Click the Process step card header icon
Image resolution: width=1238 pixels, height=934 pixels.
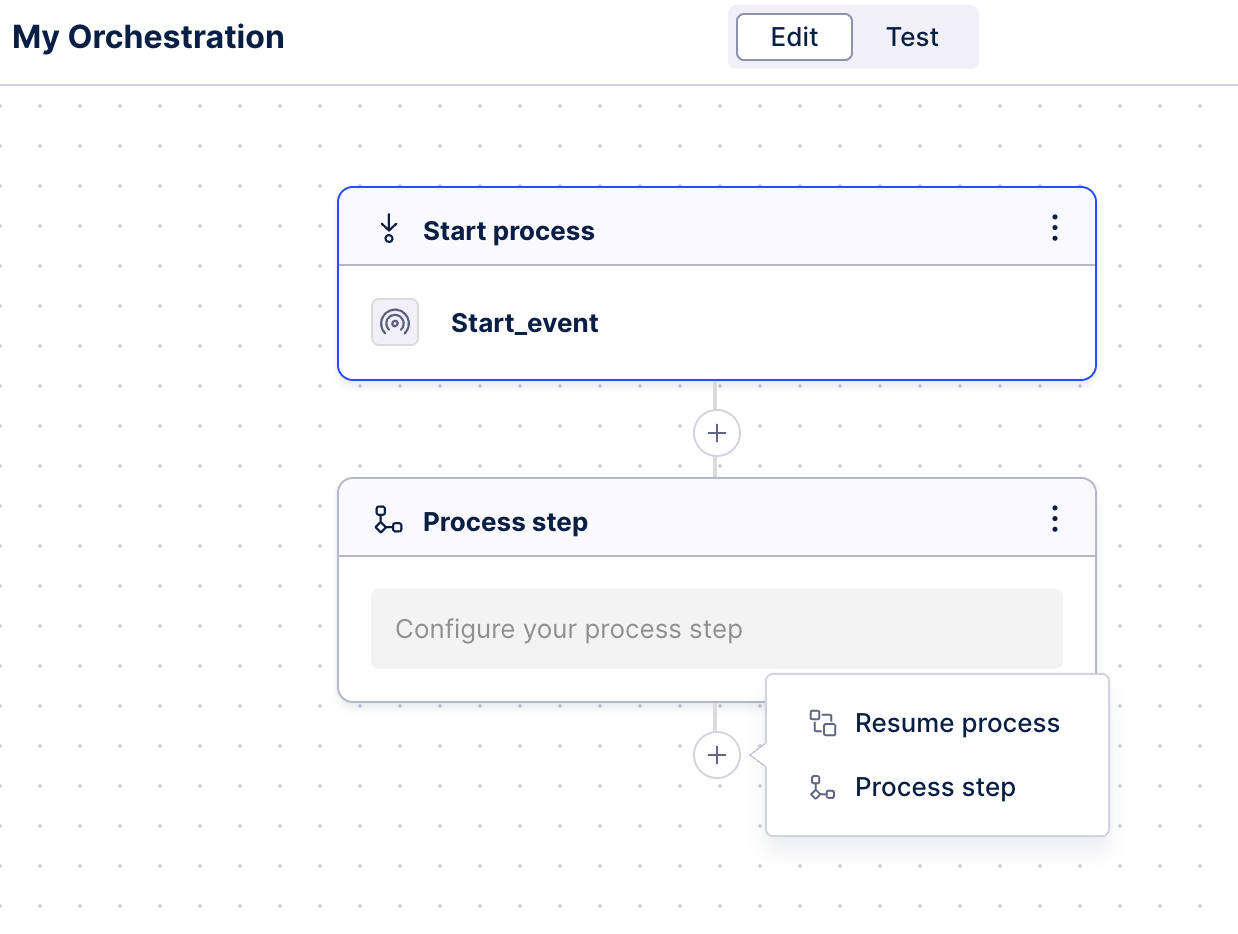pos(388,521)
